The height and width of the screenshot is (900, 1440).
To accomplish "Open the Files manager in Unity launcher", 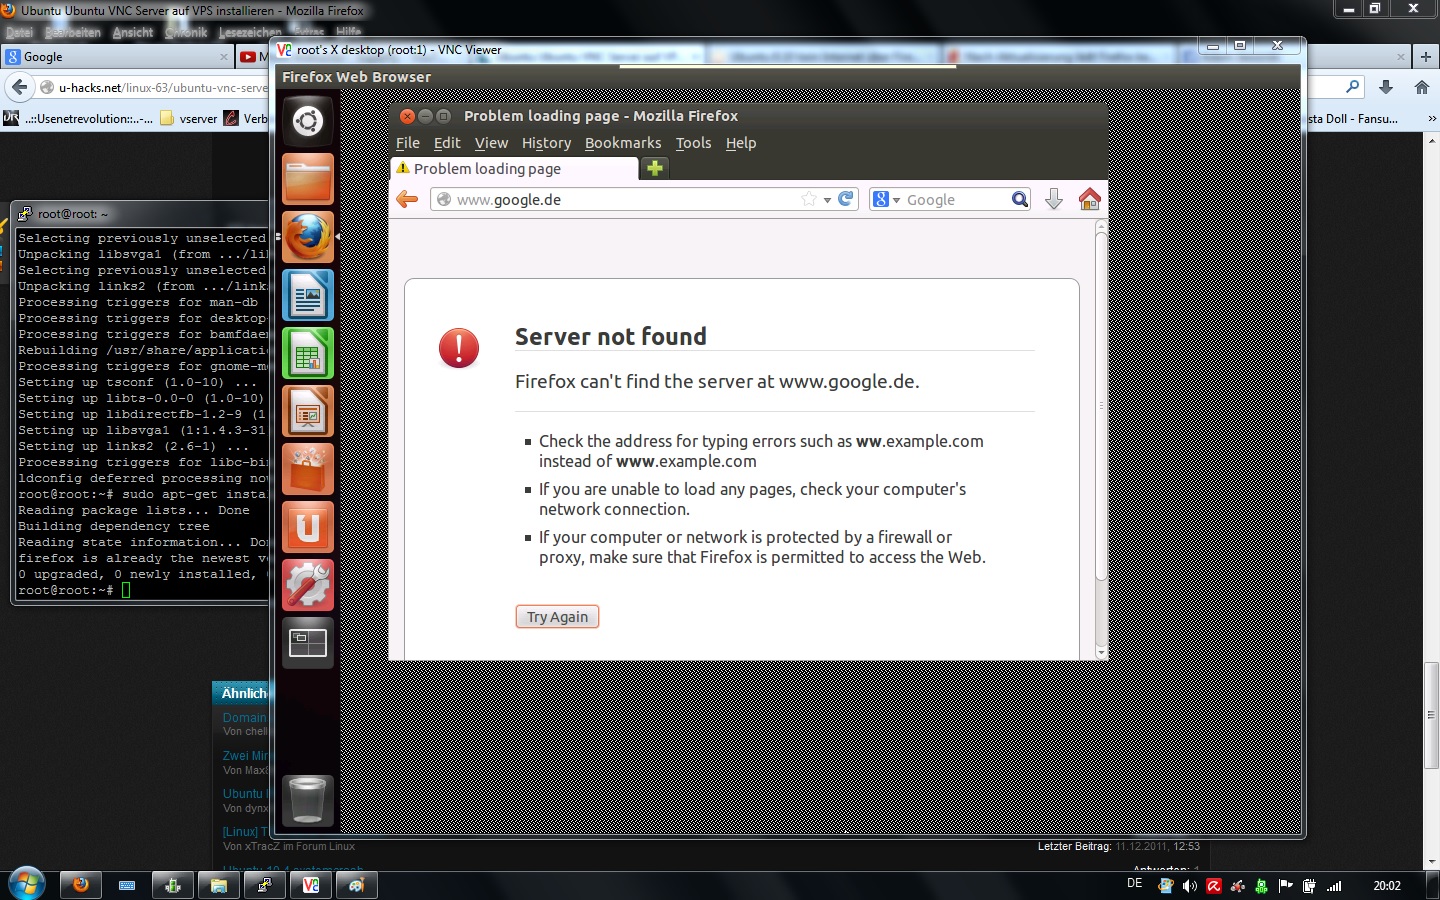I will coord(307,179).
